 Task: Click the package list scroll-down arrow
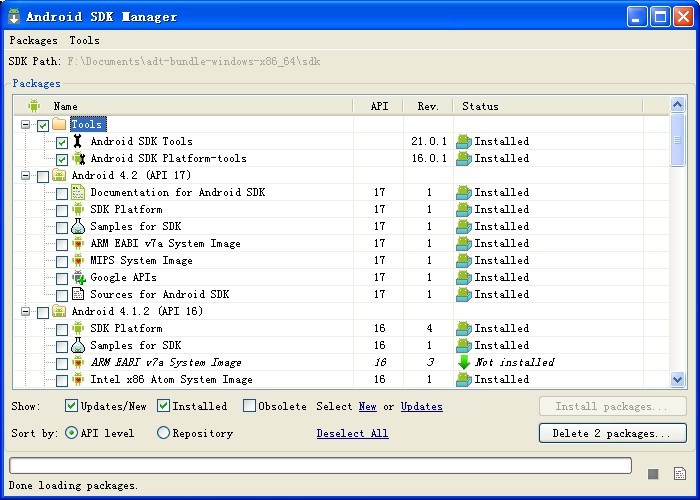coord(677,380)
